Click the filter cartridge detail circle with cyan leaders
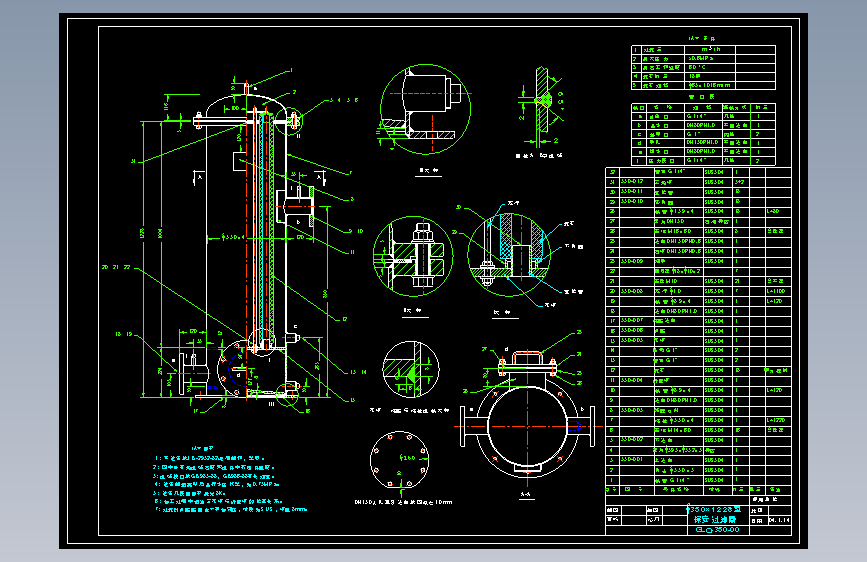The width and height of the screenshot is (867, 562). tap(509, 255)
